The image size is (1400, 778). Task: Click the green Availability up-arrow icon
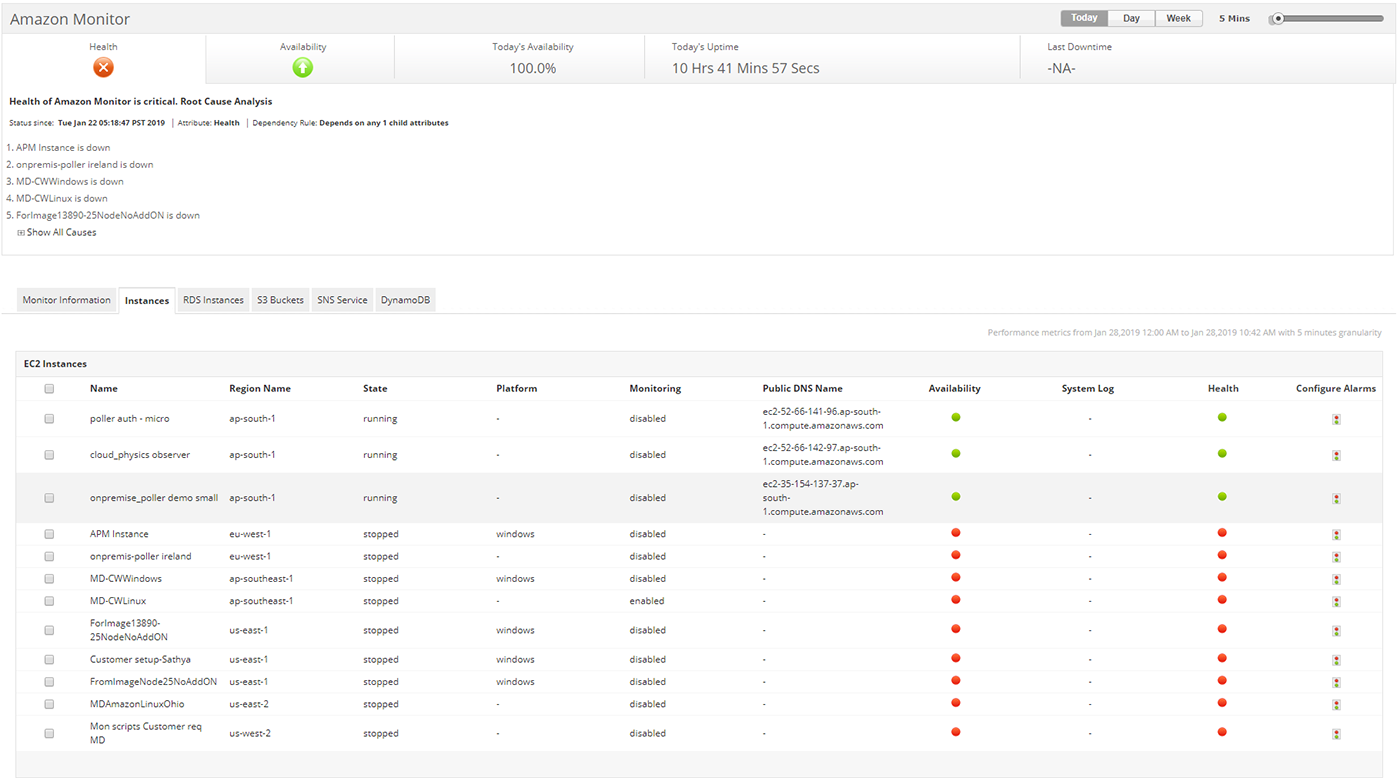[303, 67]
